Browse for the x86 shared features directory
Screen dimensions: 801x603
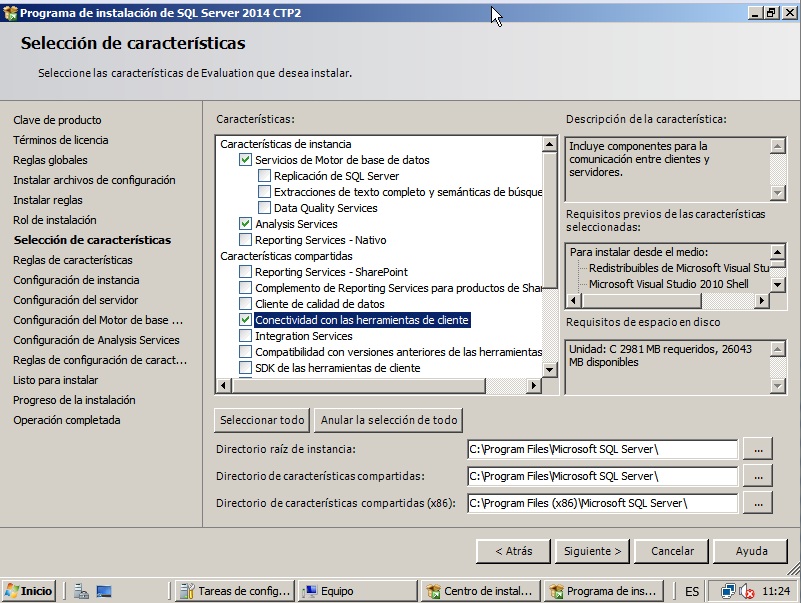tap(759, 504)
